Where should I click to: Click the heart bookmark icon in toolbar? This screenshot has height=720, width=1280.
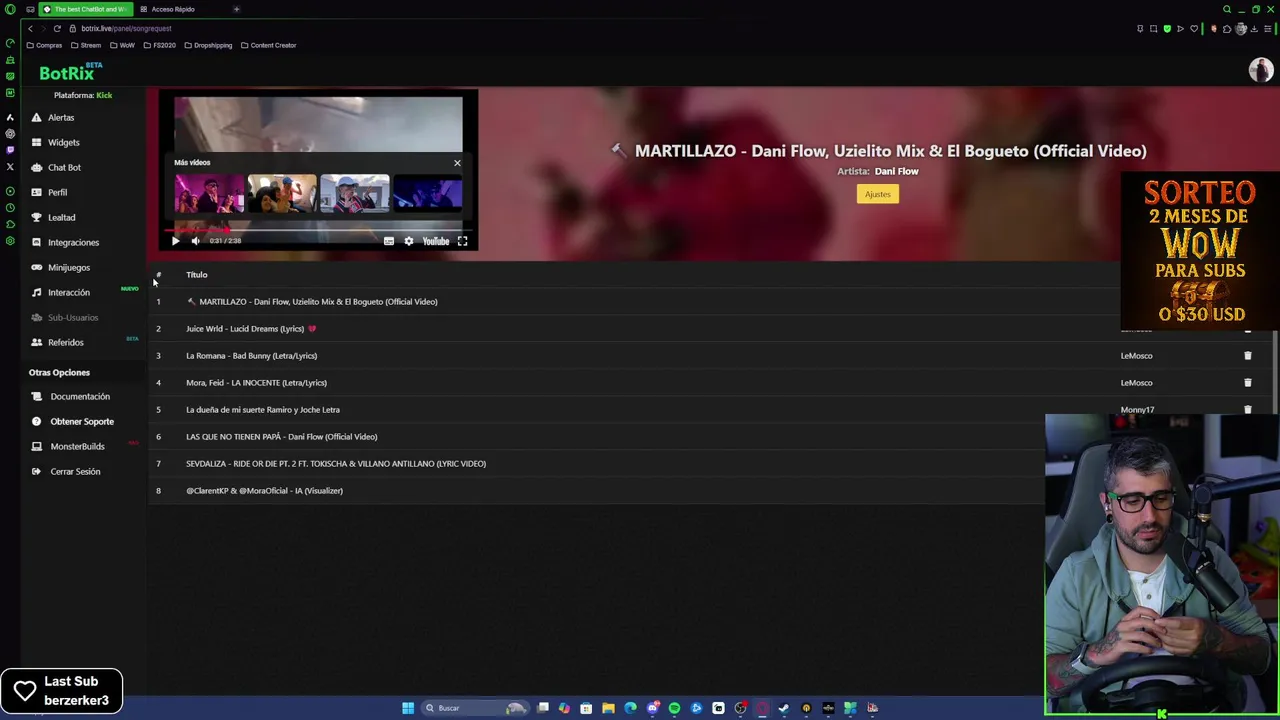(x=1193, y=28)
